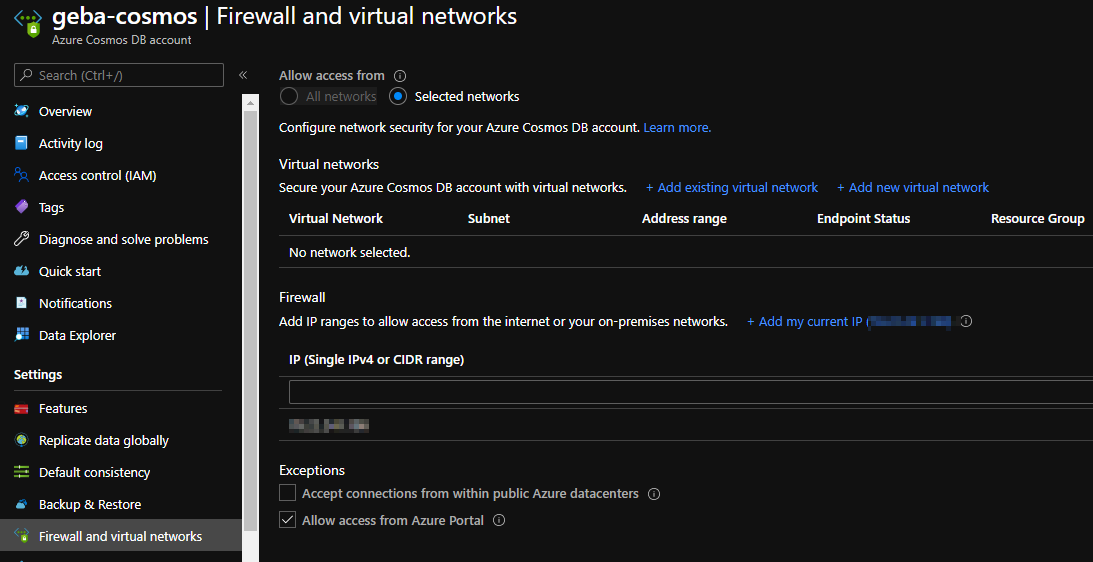Click the Quick start cloud icon
This screenshot has height=562, width=1093.
(21, 271)
